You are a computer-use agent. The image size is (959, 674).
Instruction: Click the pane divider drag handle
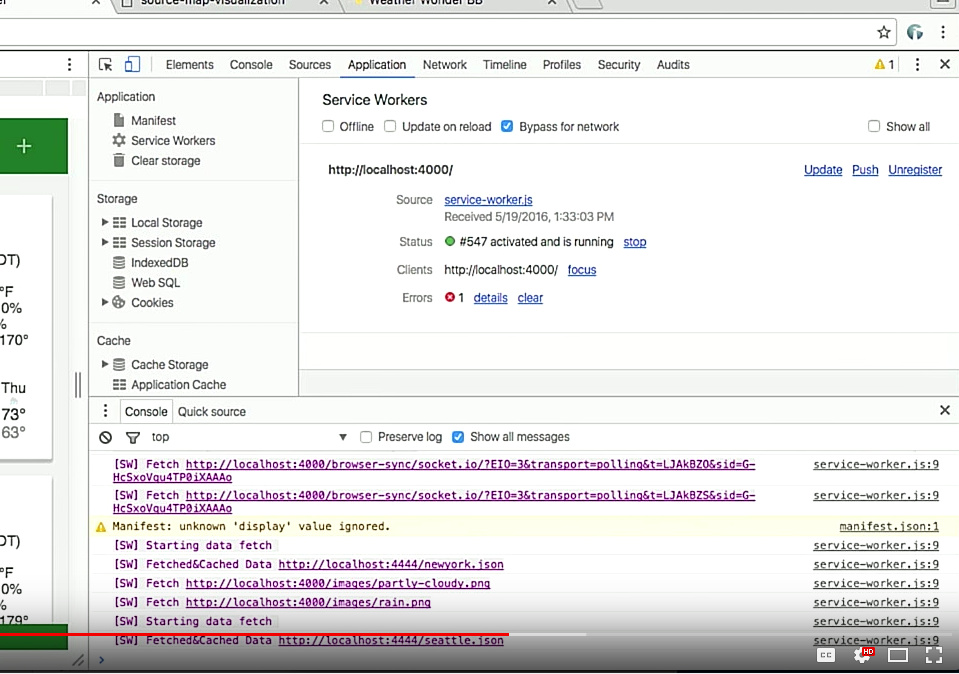(78, 385)
